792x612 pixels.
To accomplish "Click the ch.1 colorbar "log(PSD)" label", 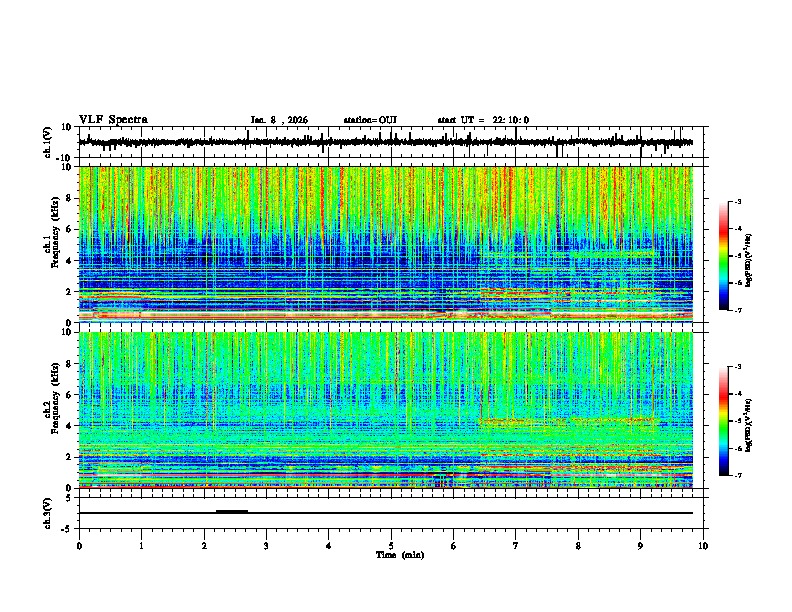I will pyautogui.click(x=749, y=260).
